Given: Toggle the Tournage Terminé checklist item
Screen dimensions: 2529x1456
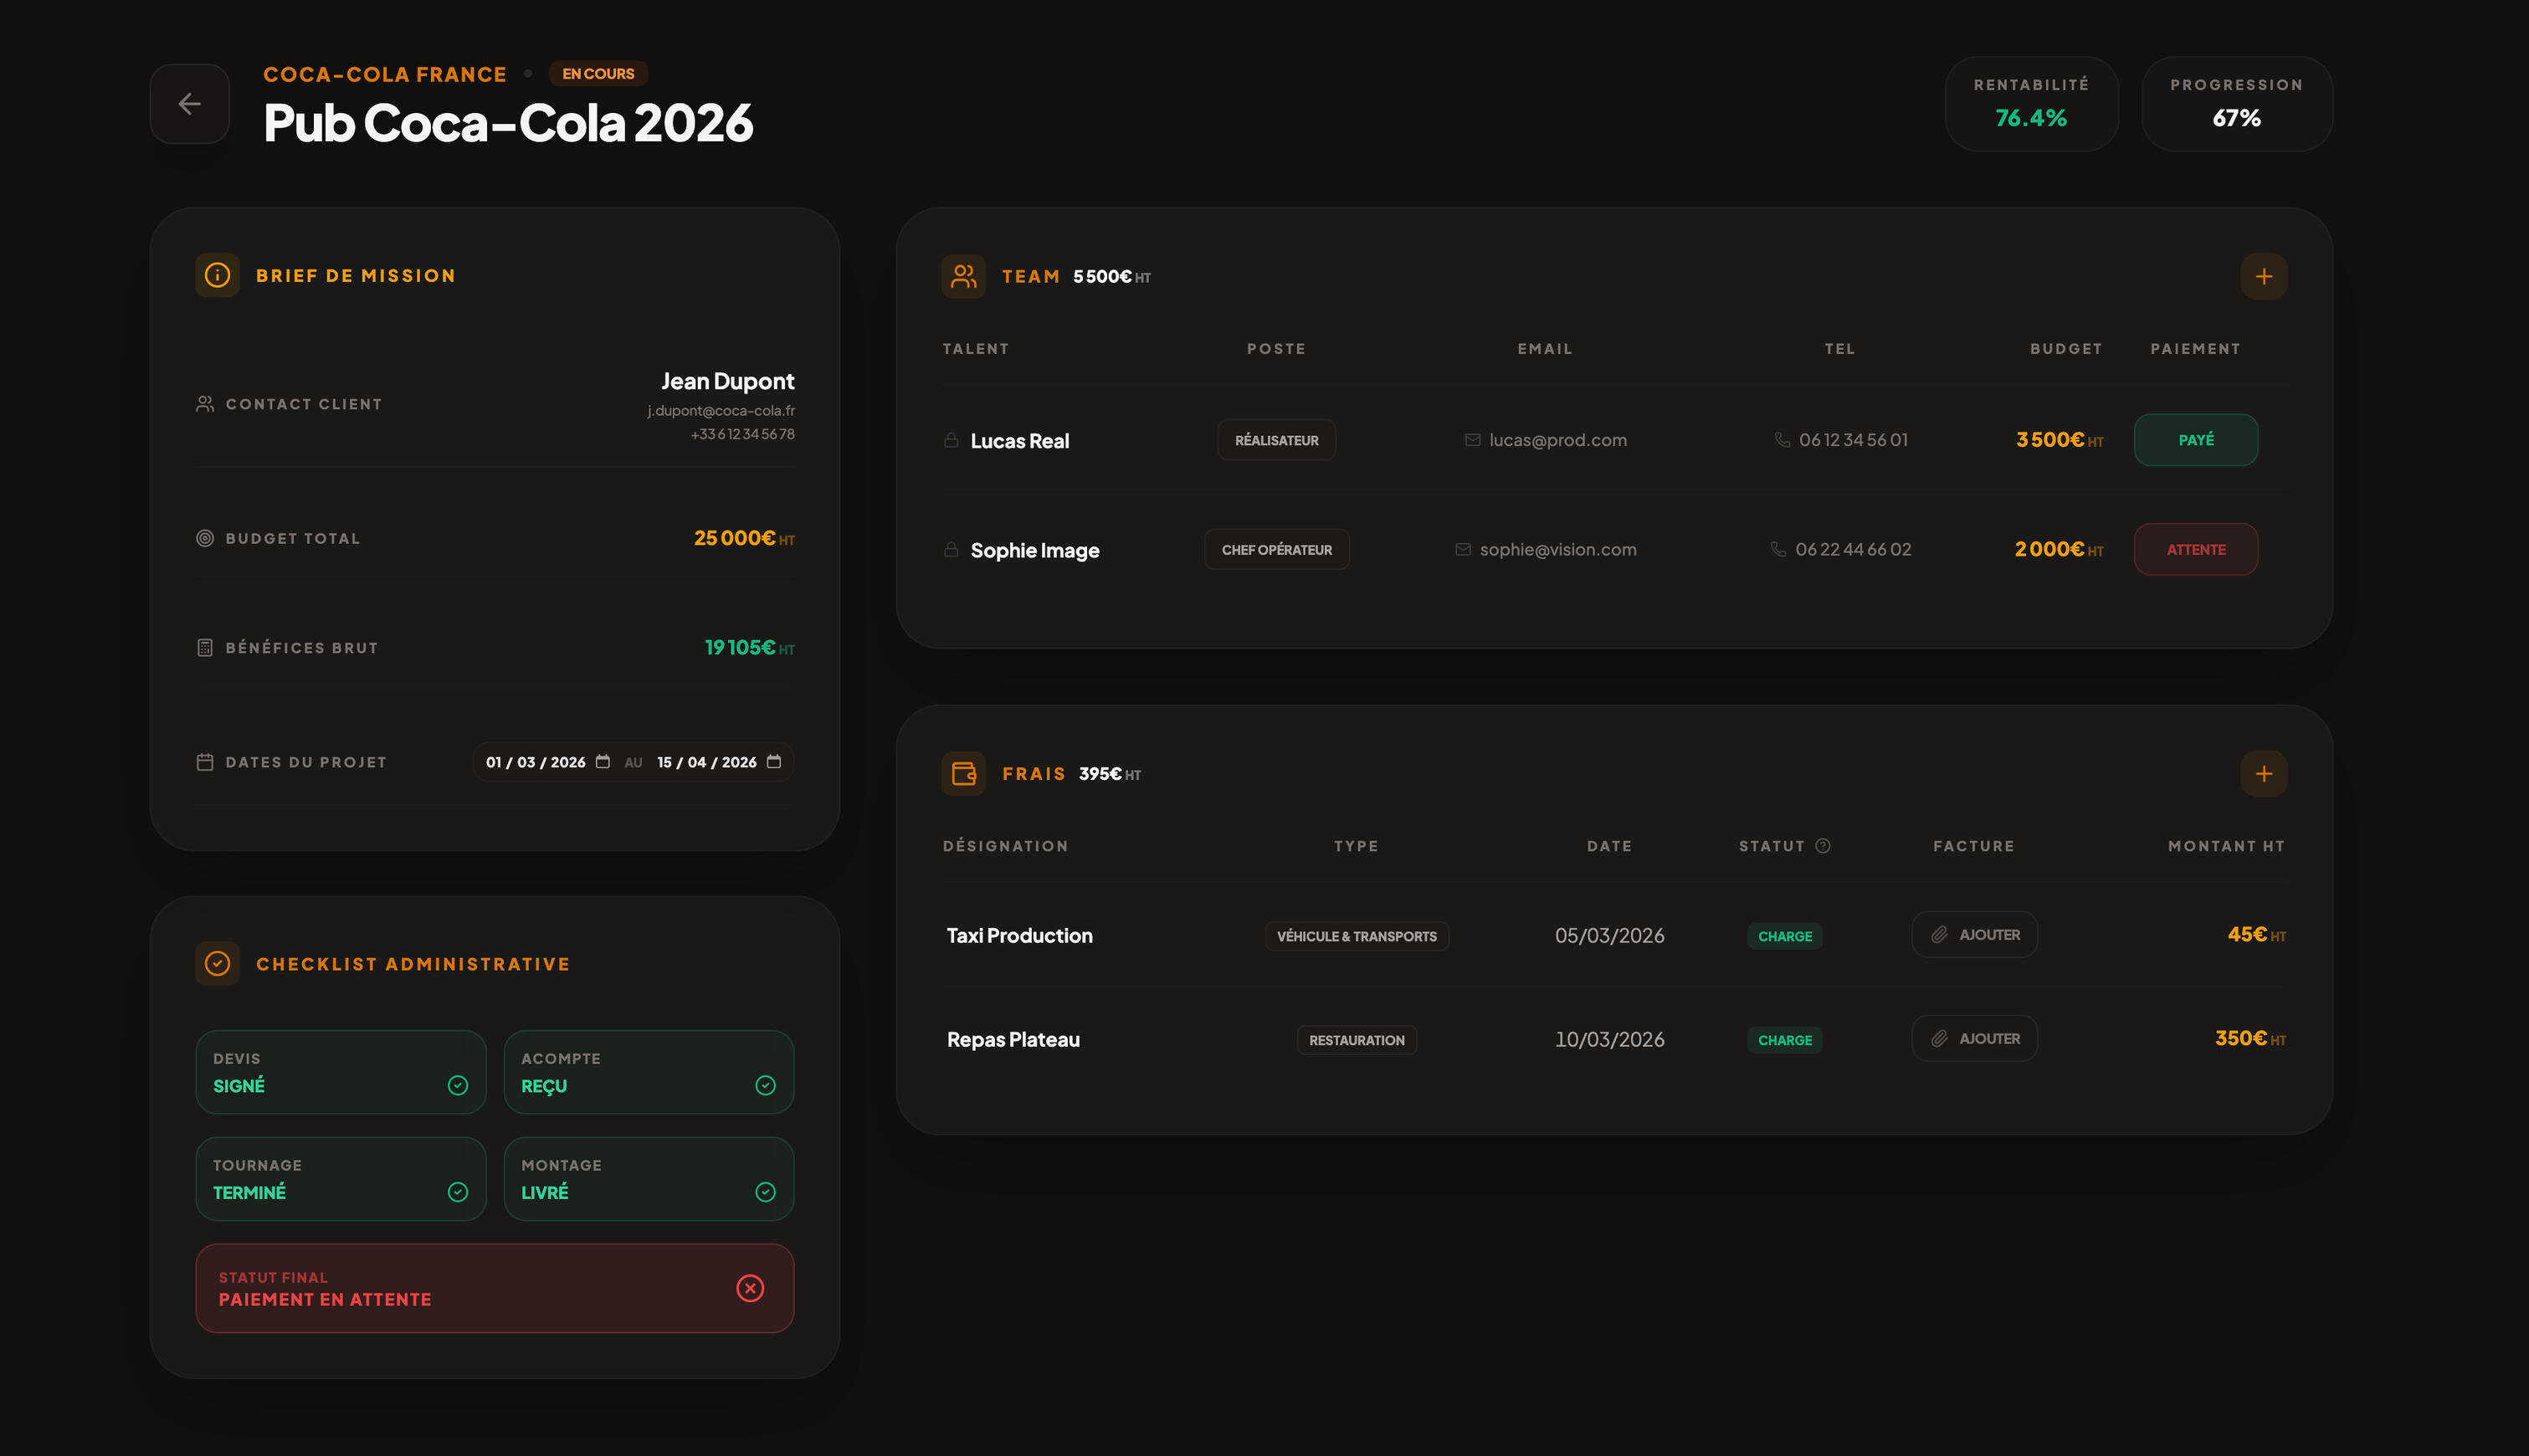Looking at the screenshot, I should click(x=341, y=1179).
